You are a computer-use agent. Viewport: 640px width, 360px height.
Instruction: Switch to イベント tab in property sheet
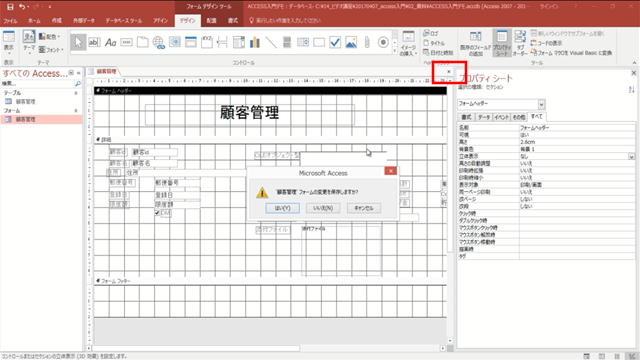[x=501, y=117]
